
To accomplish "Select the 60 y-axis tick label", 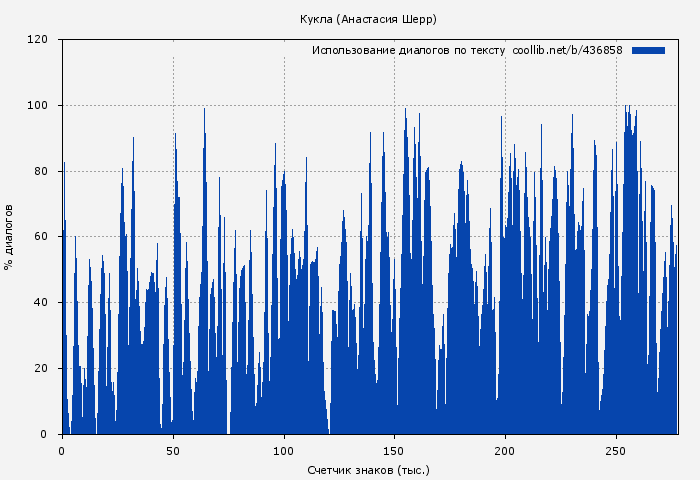I will click(x=41, y=237).
